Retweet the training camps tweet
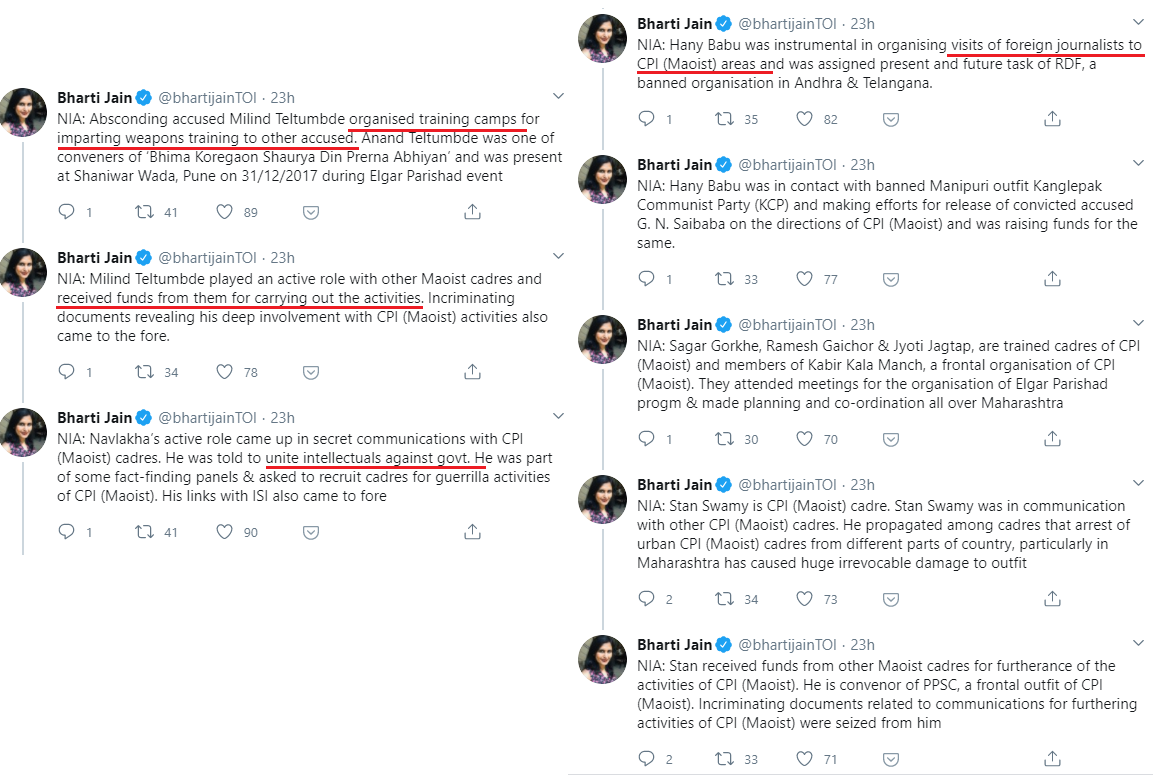Image resolution: width=1153 pixels, height=776 pixels. click(145, 212)
